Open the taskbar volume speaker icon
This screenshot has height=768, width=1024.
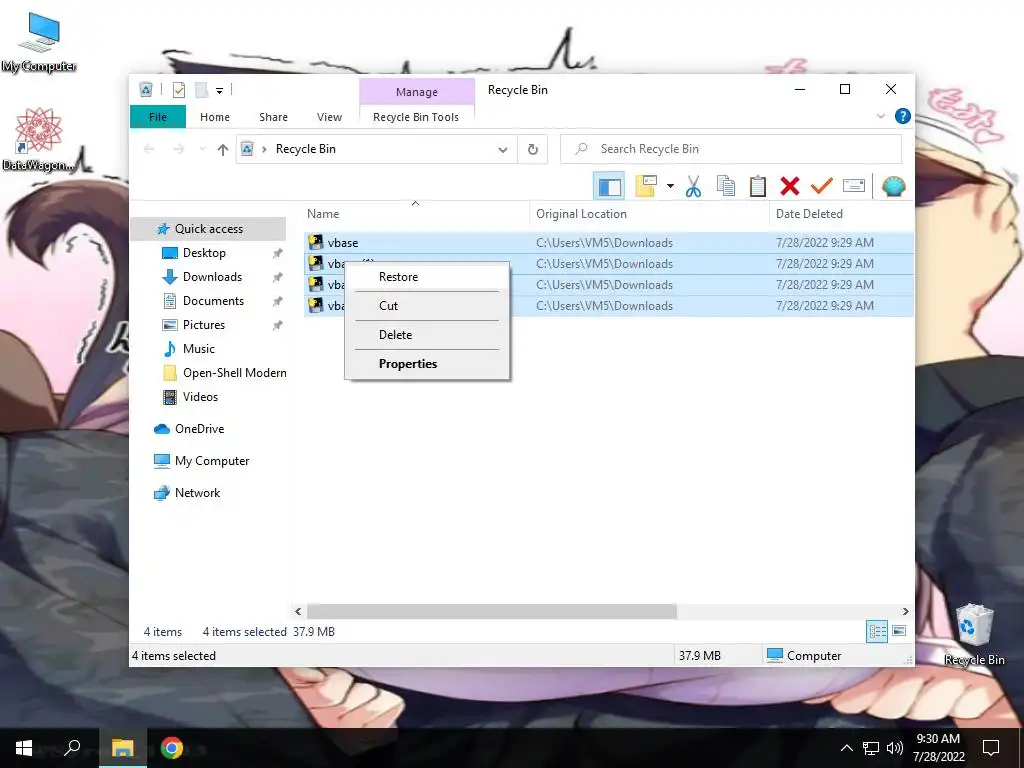tap(895, 748)
